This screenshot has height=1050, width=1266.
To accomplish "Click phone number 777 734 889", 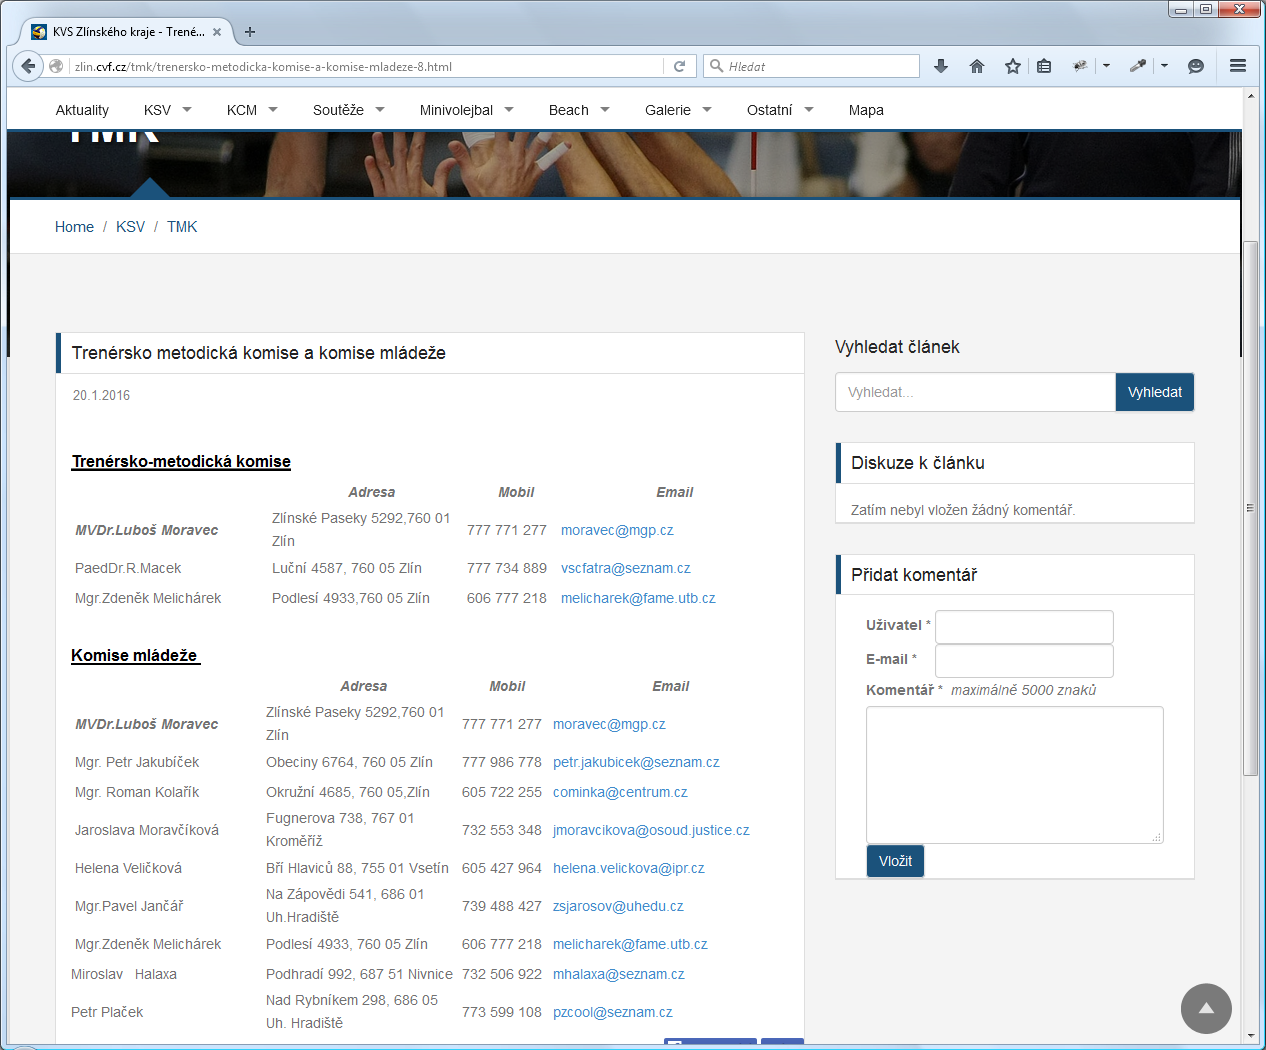I will (x=507, y=568).
